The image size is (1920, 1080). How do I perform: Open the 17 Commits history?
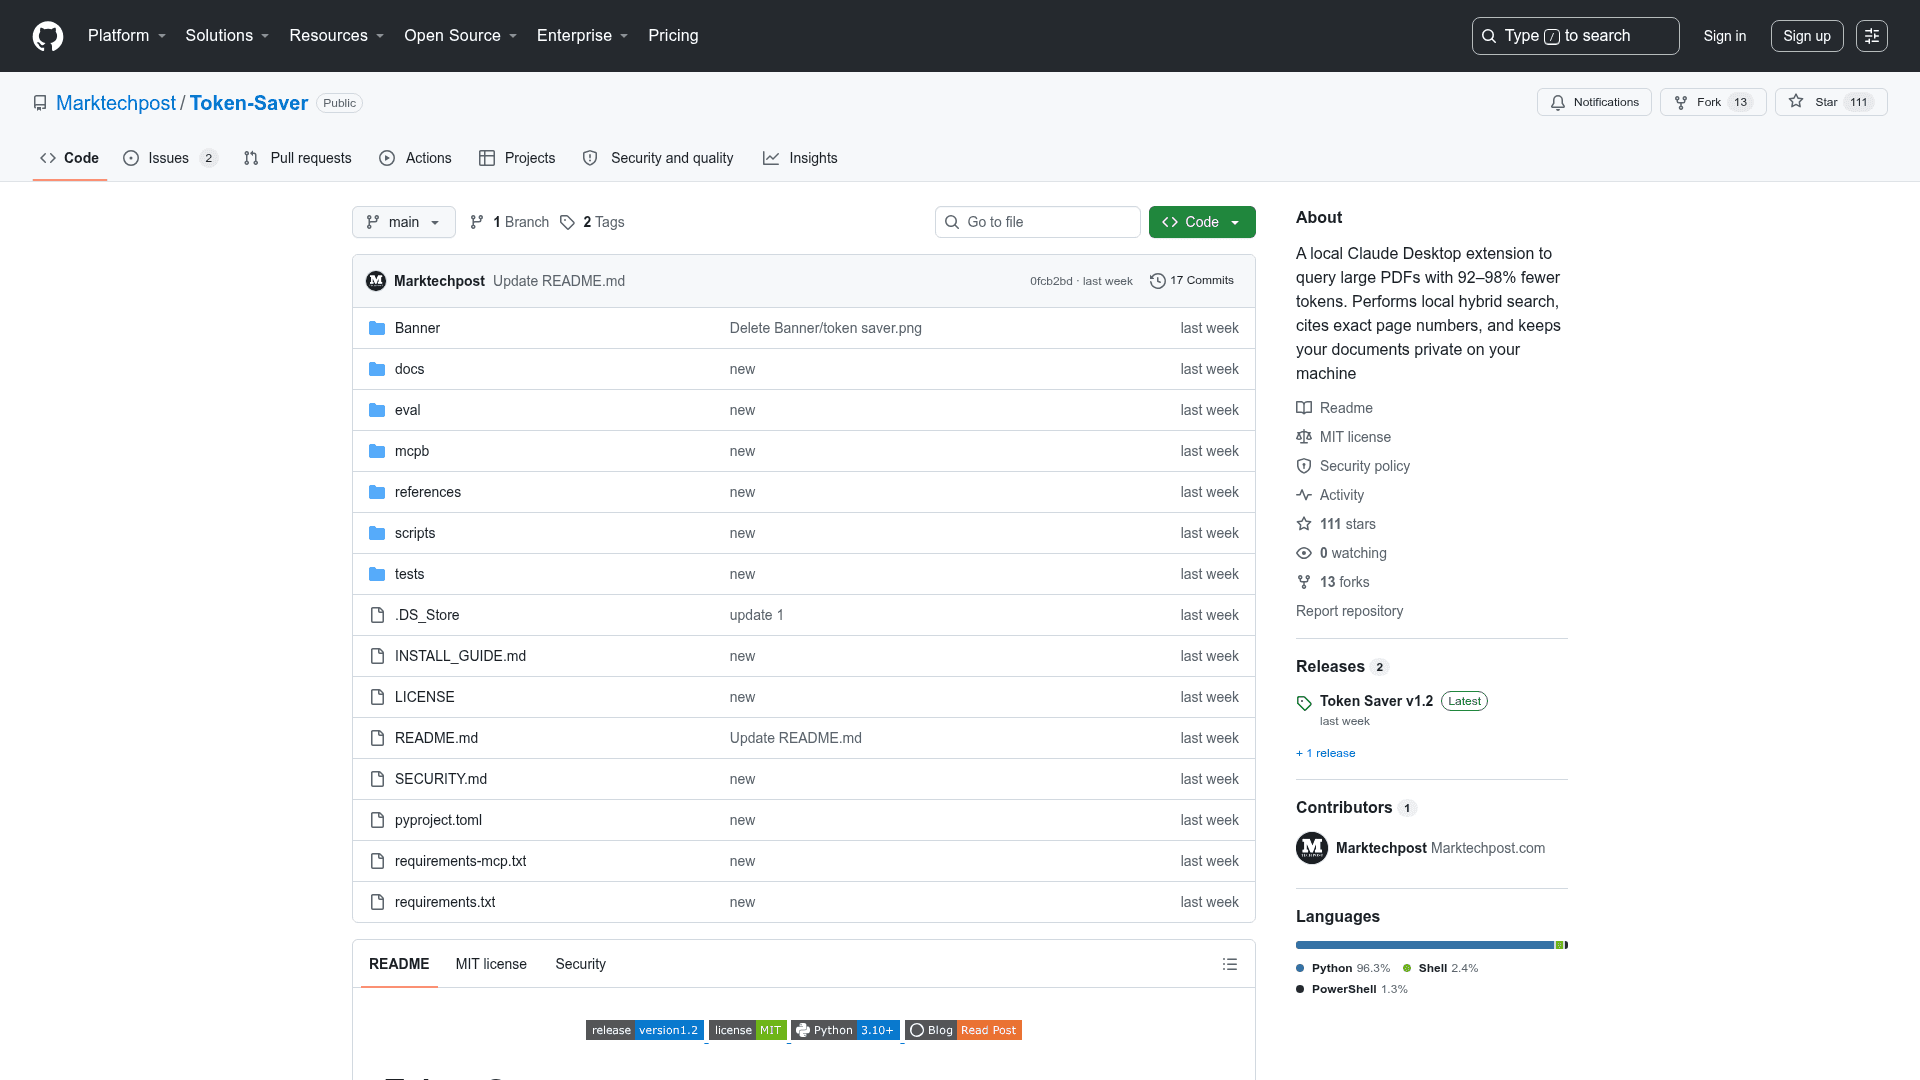[1192, 281]
